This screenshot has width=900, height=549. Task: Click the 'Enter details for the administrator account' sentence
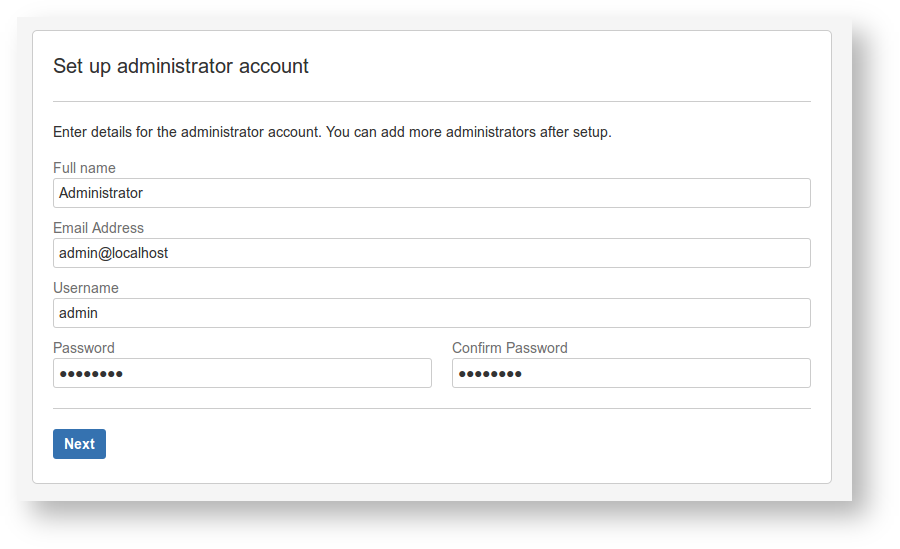[187, 132]
